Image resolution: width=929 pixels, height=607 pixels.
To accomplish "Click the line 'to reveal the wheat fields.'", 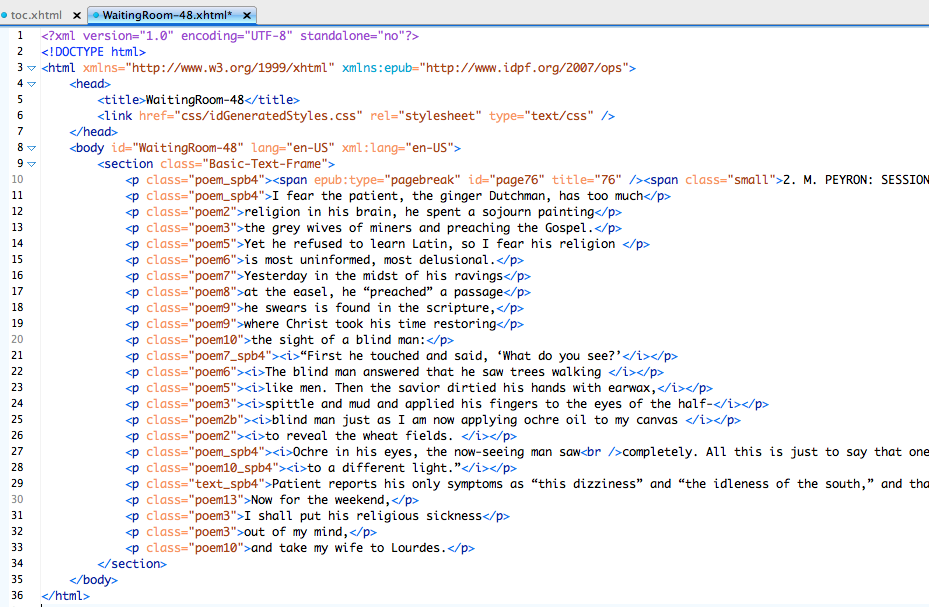I will coord(321,436).
